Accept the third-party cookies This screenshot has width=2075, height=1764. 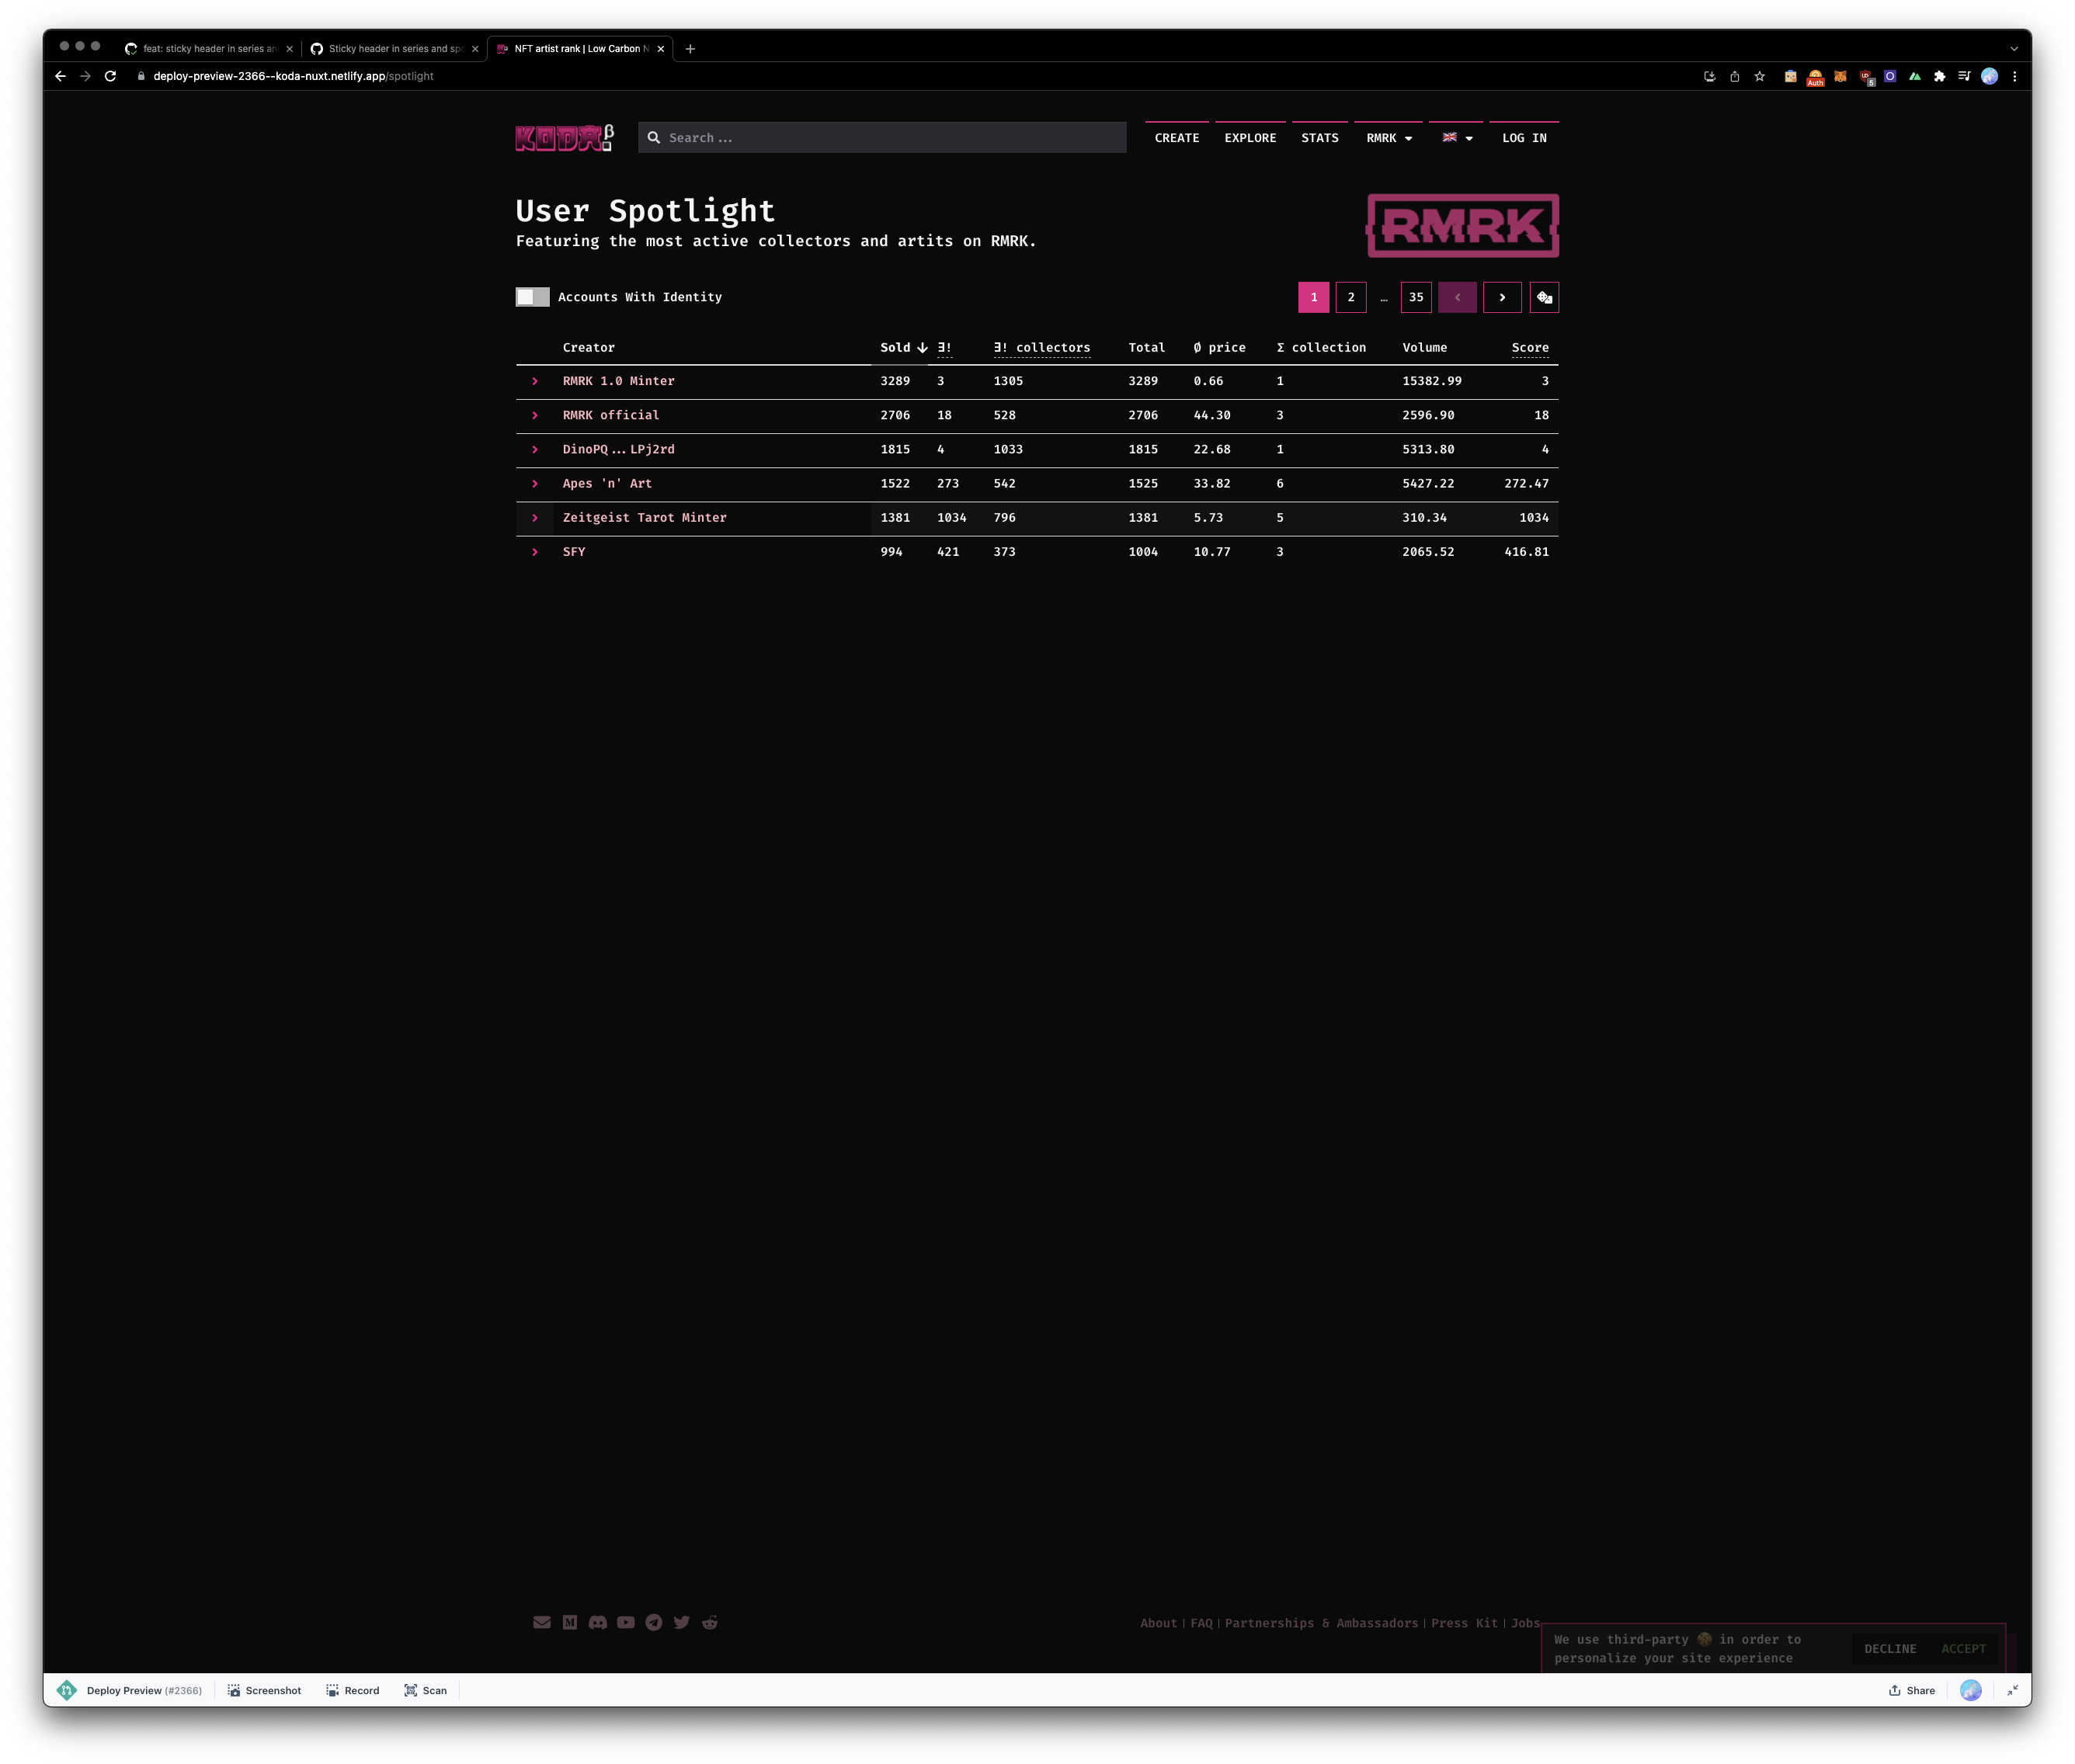1963,1649
